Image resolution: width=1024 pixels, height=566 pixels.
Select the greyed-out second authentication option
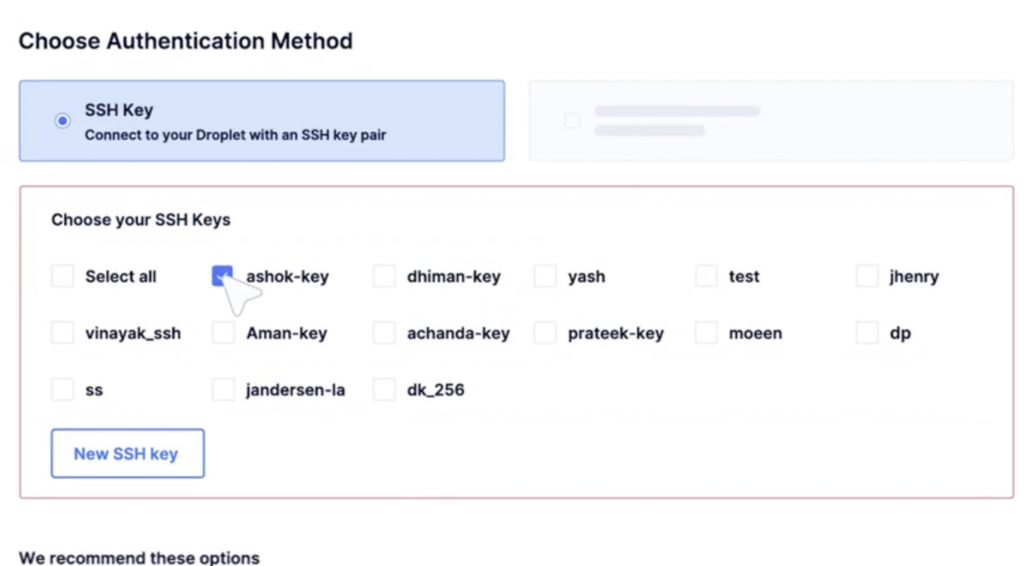(770, 121)
